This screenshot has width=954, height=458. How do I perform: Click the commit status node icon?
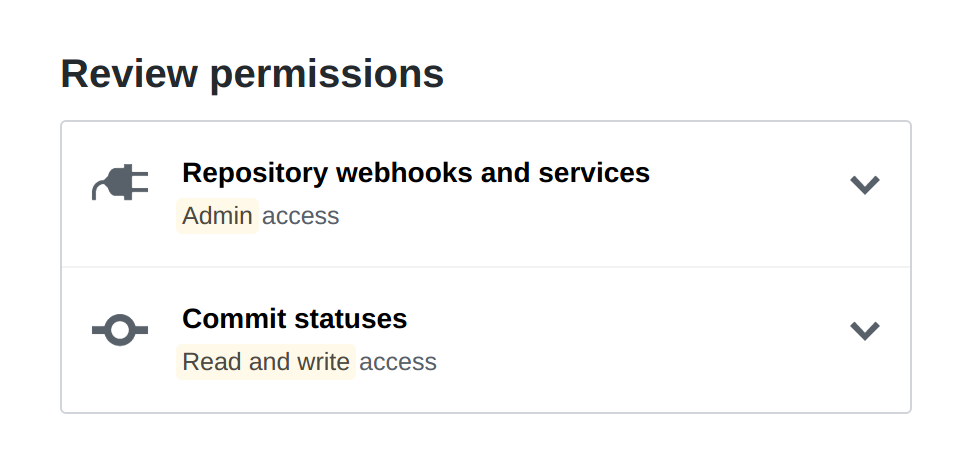tap(120, 330)
